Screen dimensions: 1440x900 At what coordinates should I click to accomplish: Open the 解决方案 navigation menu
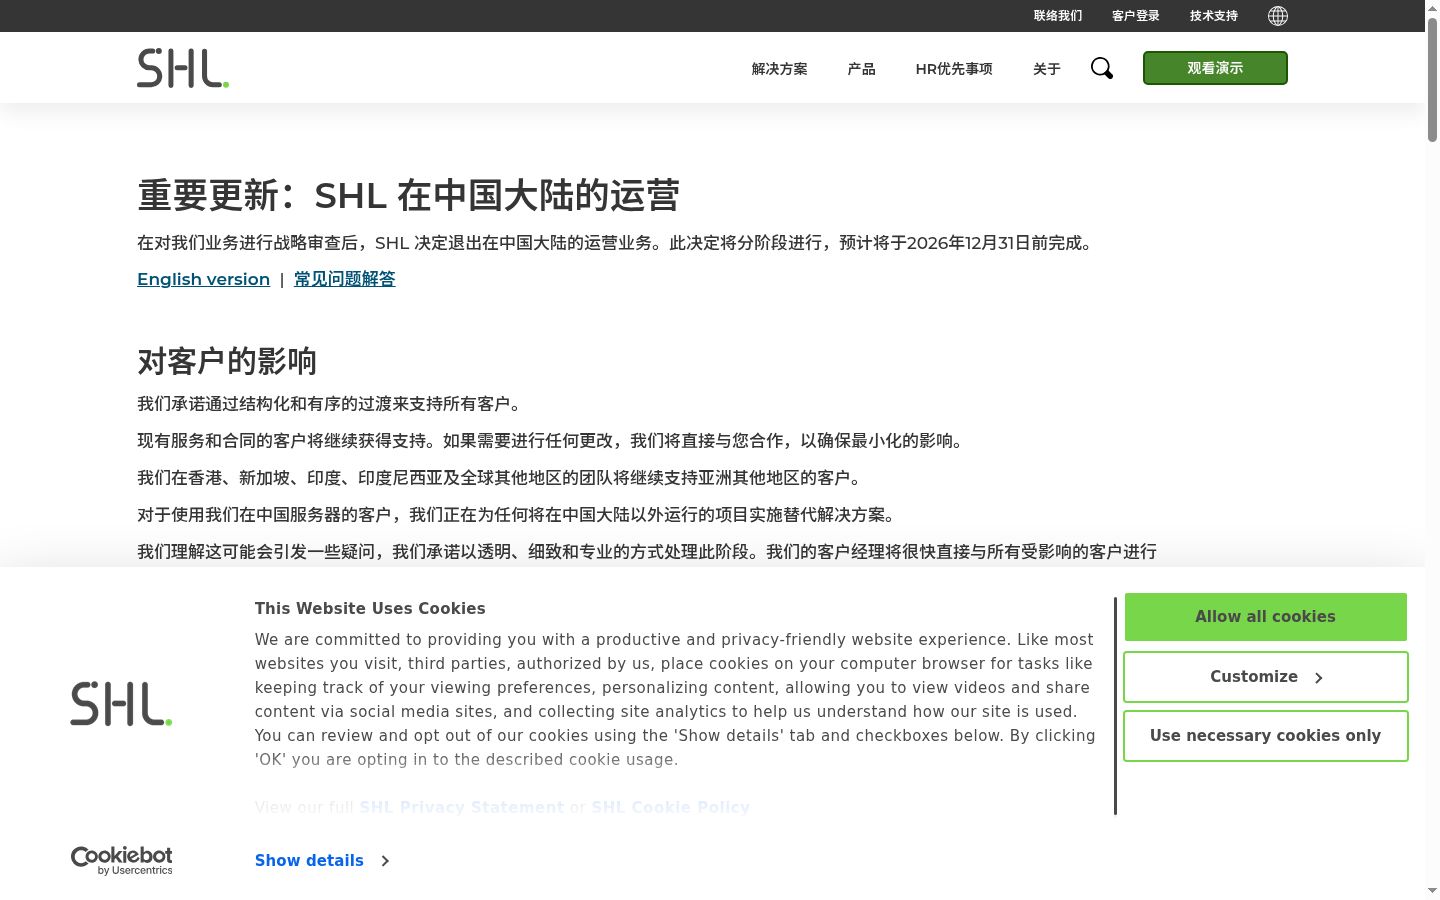780,69
